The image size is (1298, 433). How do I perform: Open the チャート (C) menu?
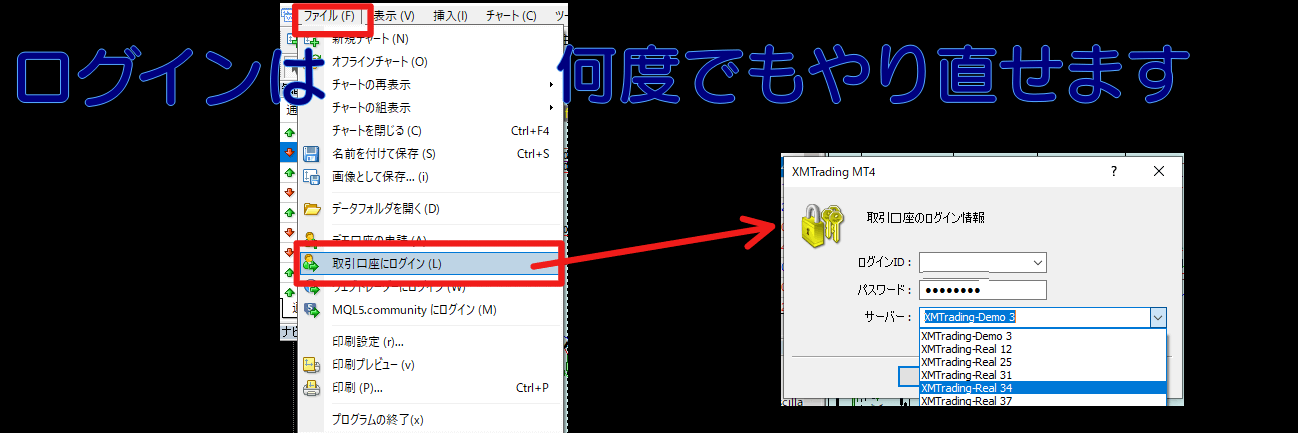[511, 16]
